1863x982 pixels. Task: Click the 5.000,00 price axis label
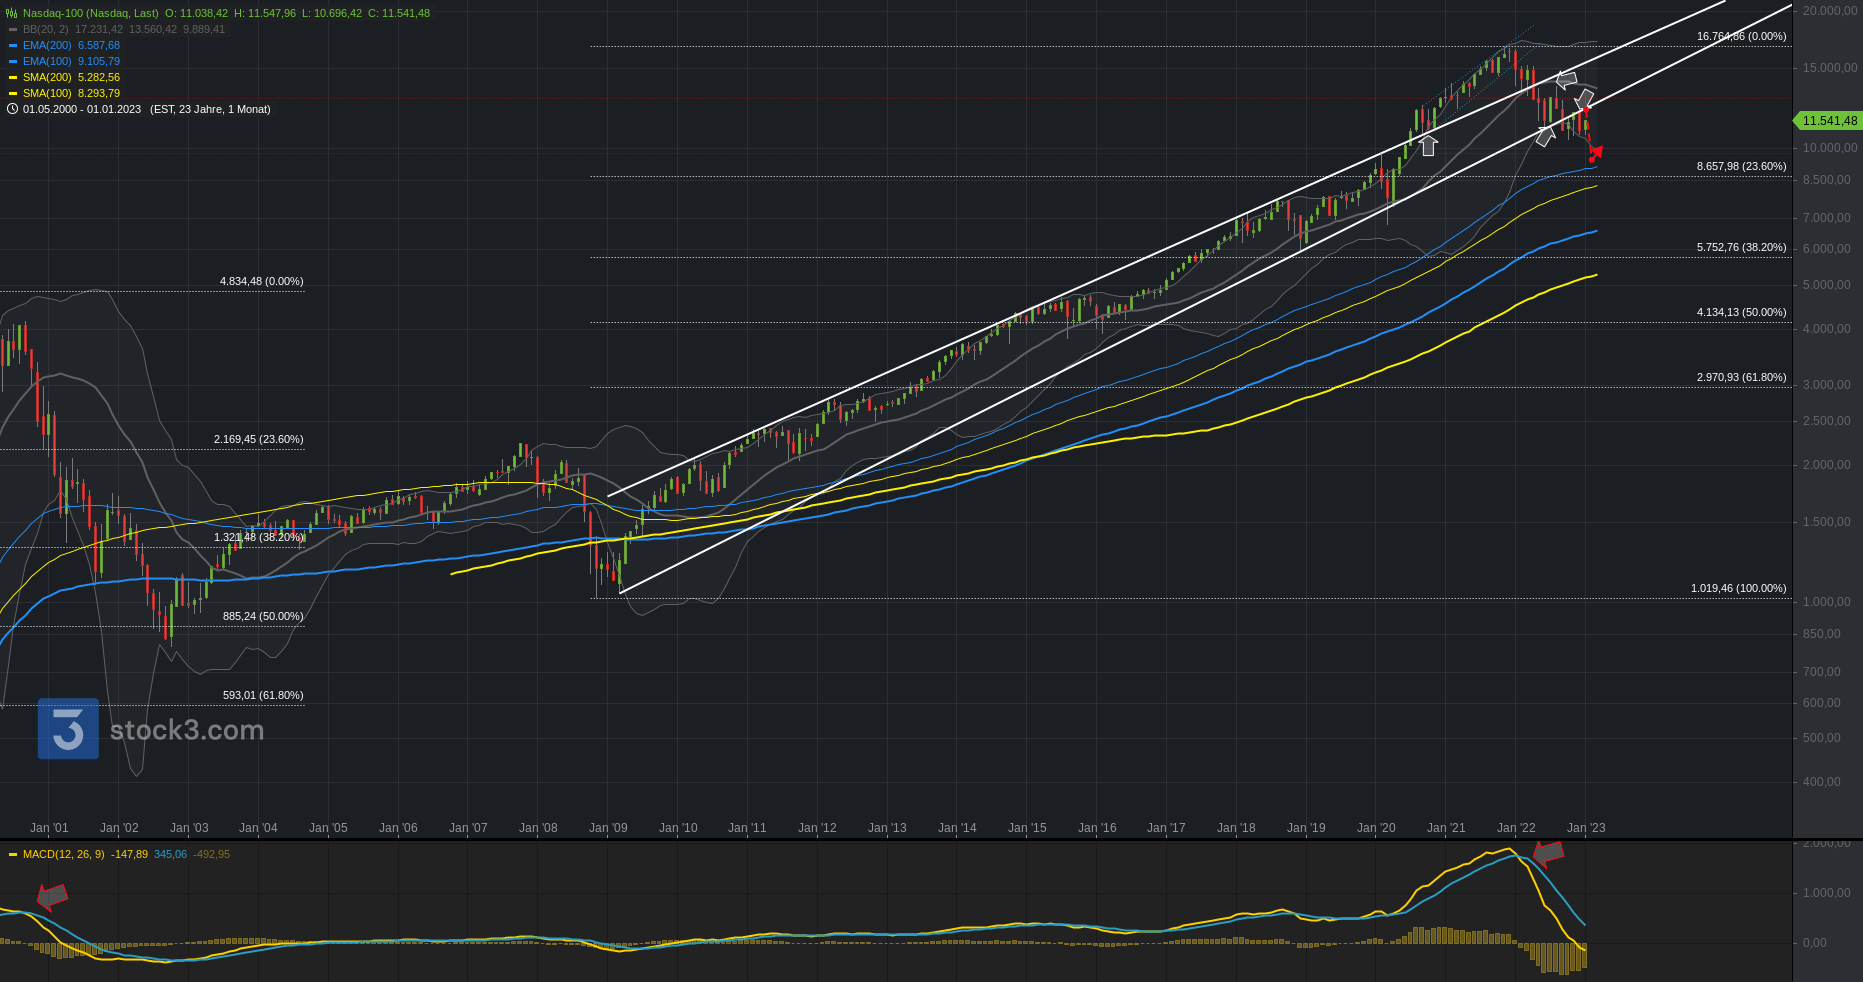(1827, 285)
